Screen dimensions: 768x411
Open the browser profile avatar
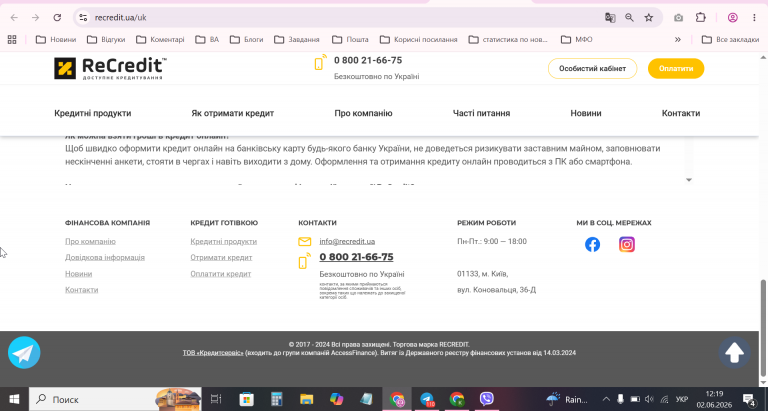732,18
